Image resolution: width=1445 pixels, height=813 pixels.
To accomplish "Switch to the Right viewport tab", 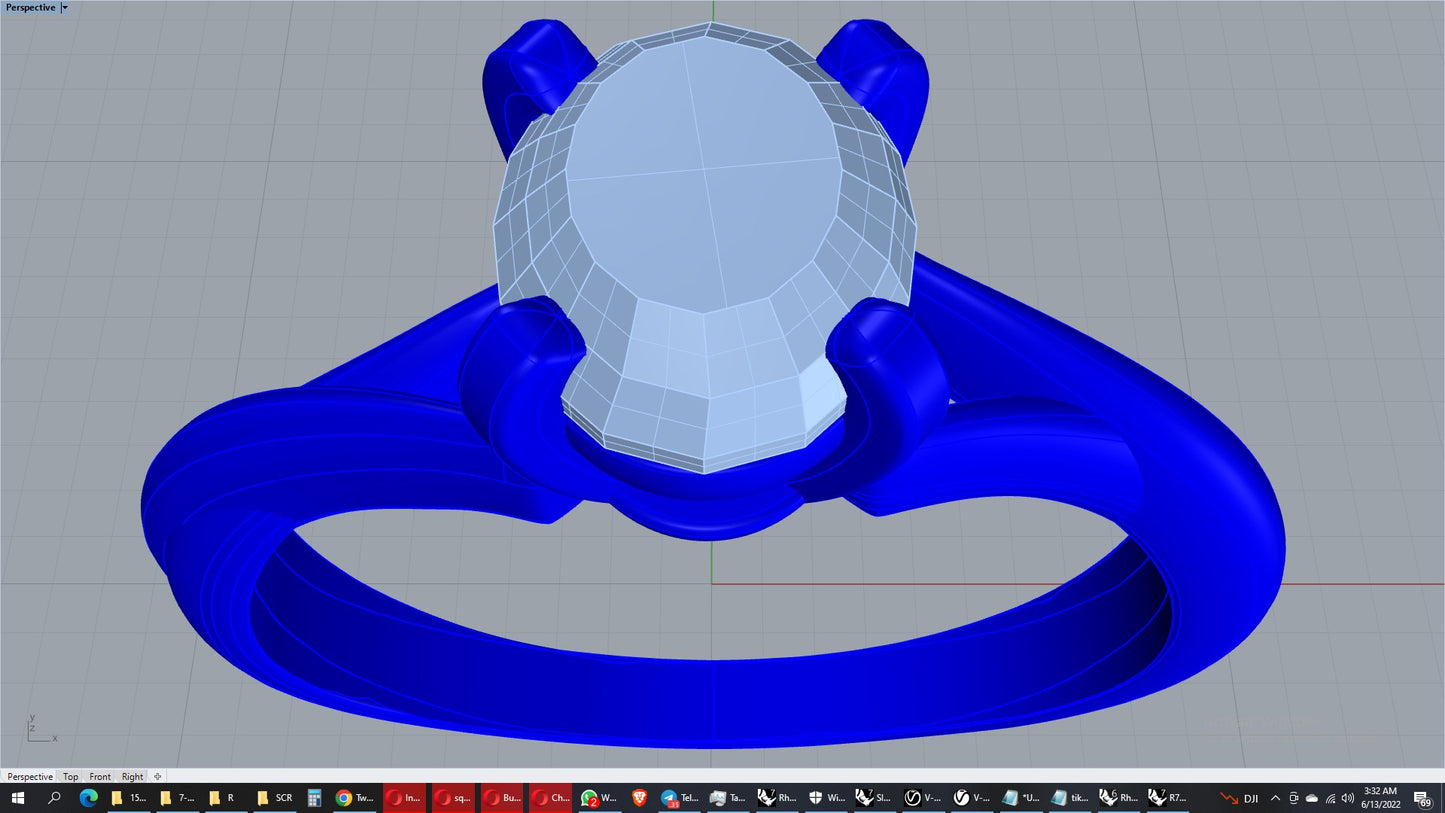I will [132, 777].
